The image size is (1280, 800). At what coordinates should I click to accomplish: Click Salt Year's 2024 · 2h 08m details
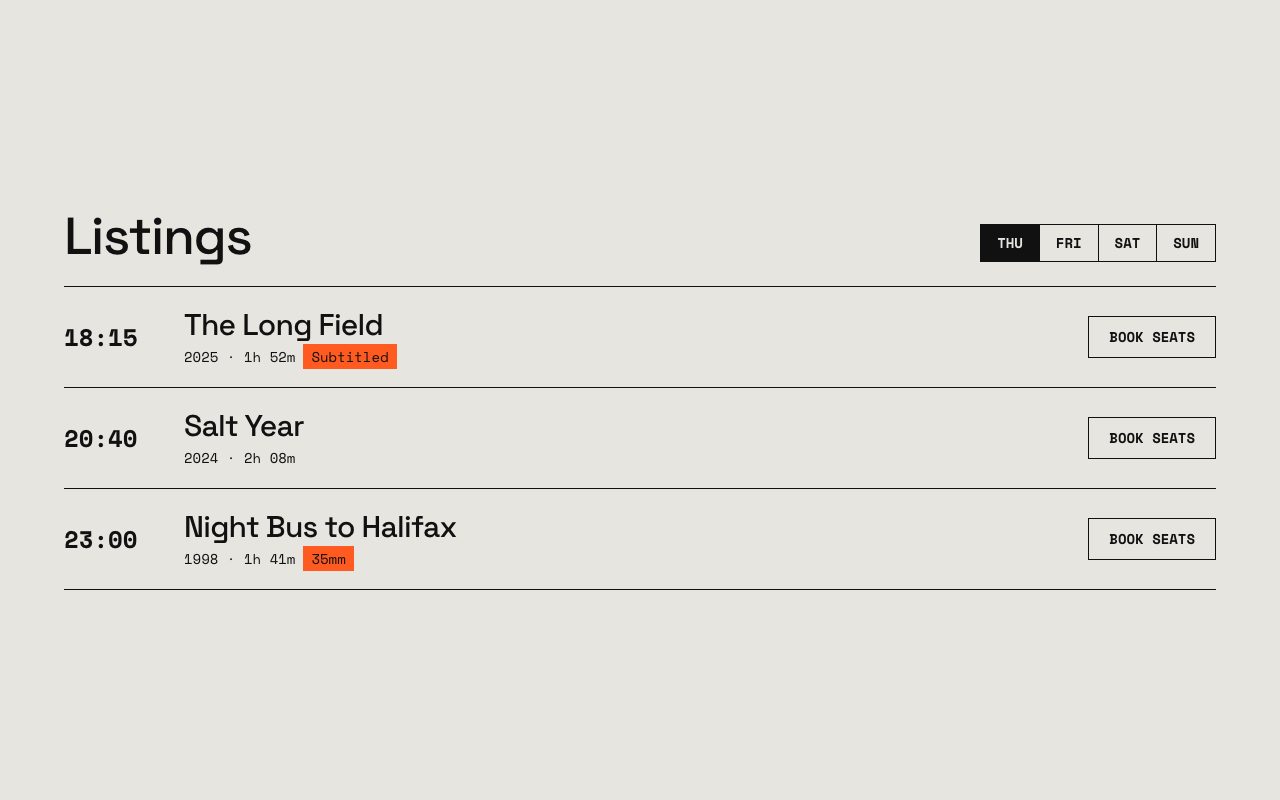click(x=240, y=458)
